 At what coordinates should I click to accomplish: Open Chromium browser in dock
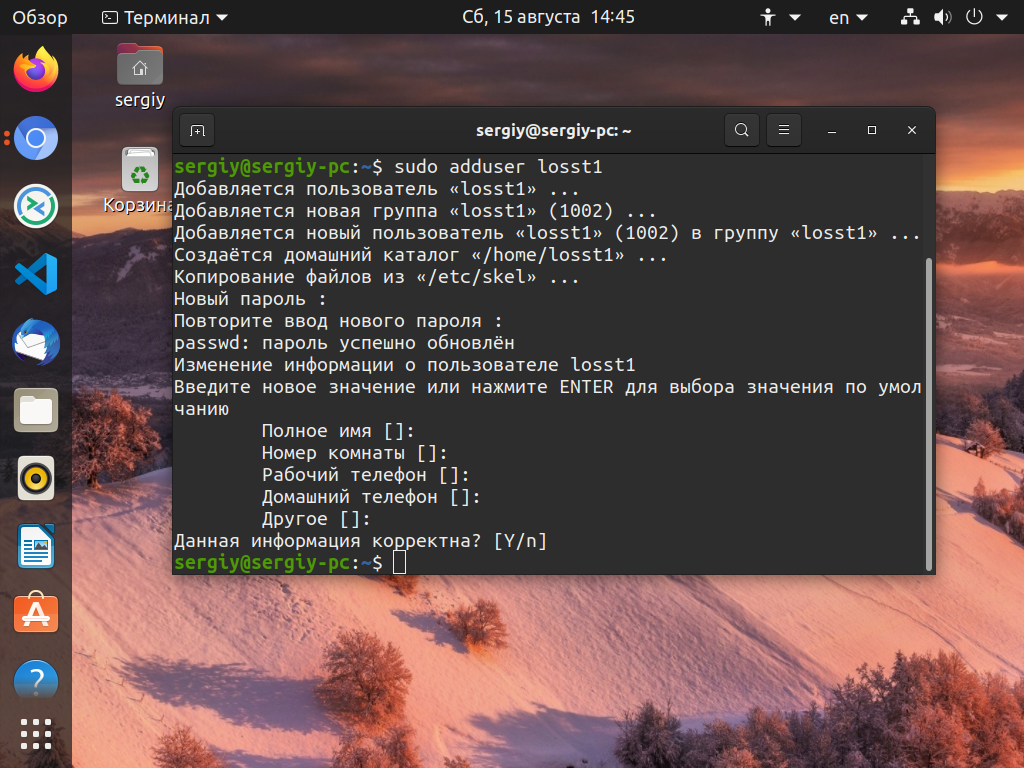point(36,138)
